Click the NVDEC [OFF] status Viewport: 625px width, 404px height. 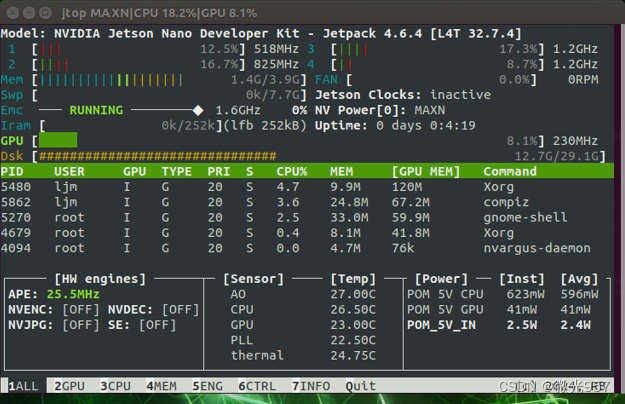point(180,310)
